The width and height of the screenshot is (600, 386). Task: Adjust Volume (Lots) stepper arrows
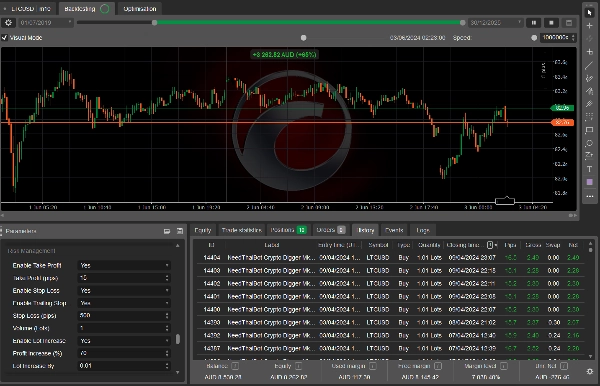[167, 328]
